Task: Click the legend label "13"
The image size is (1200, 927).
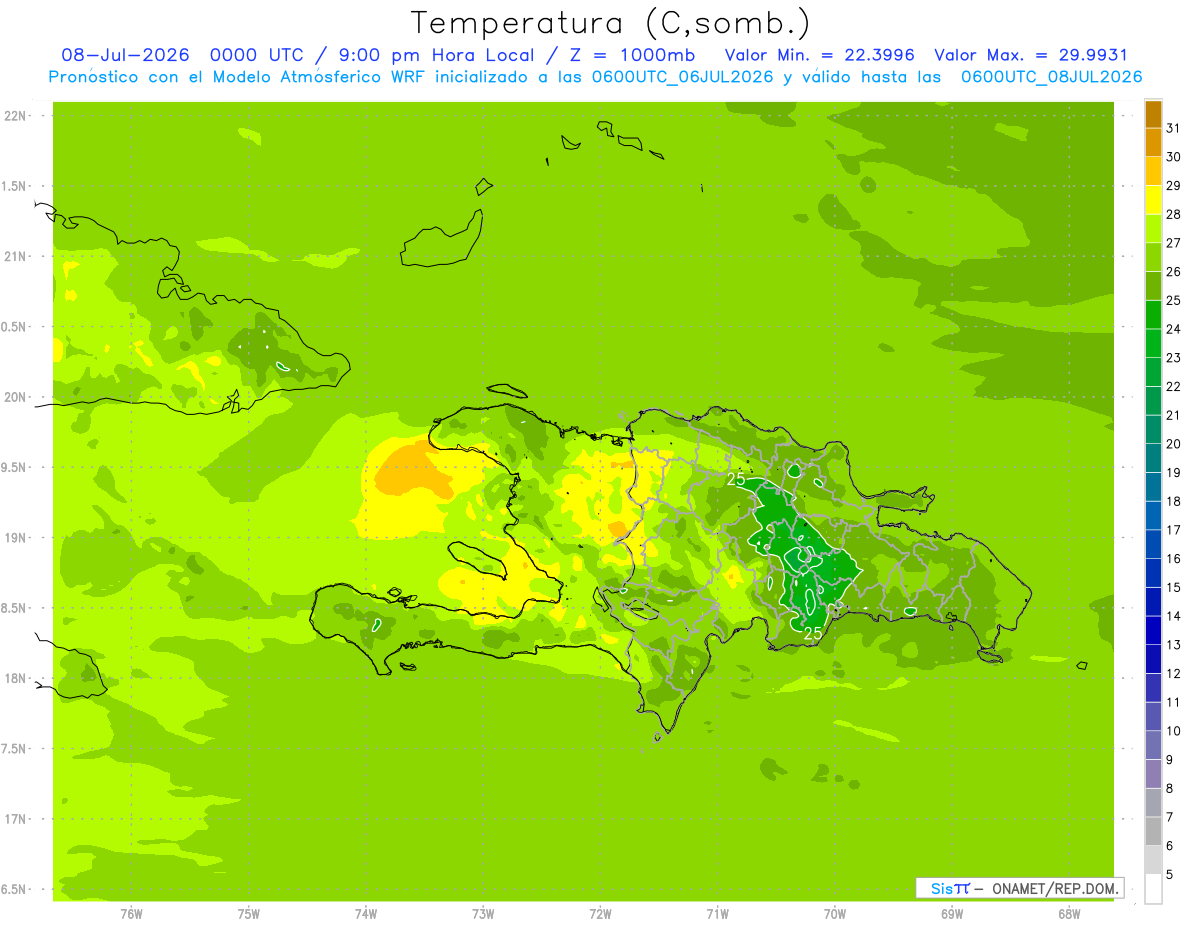Action: [x=1173, y=645]
